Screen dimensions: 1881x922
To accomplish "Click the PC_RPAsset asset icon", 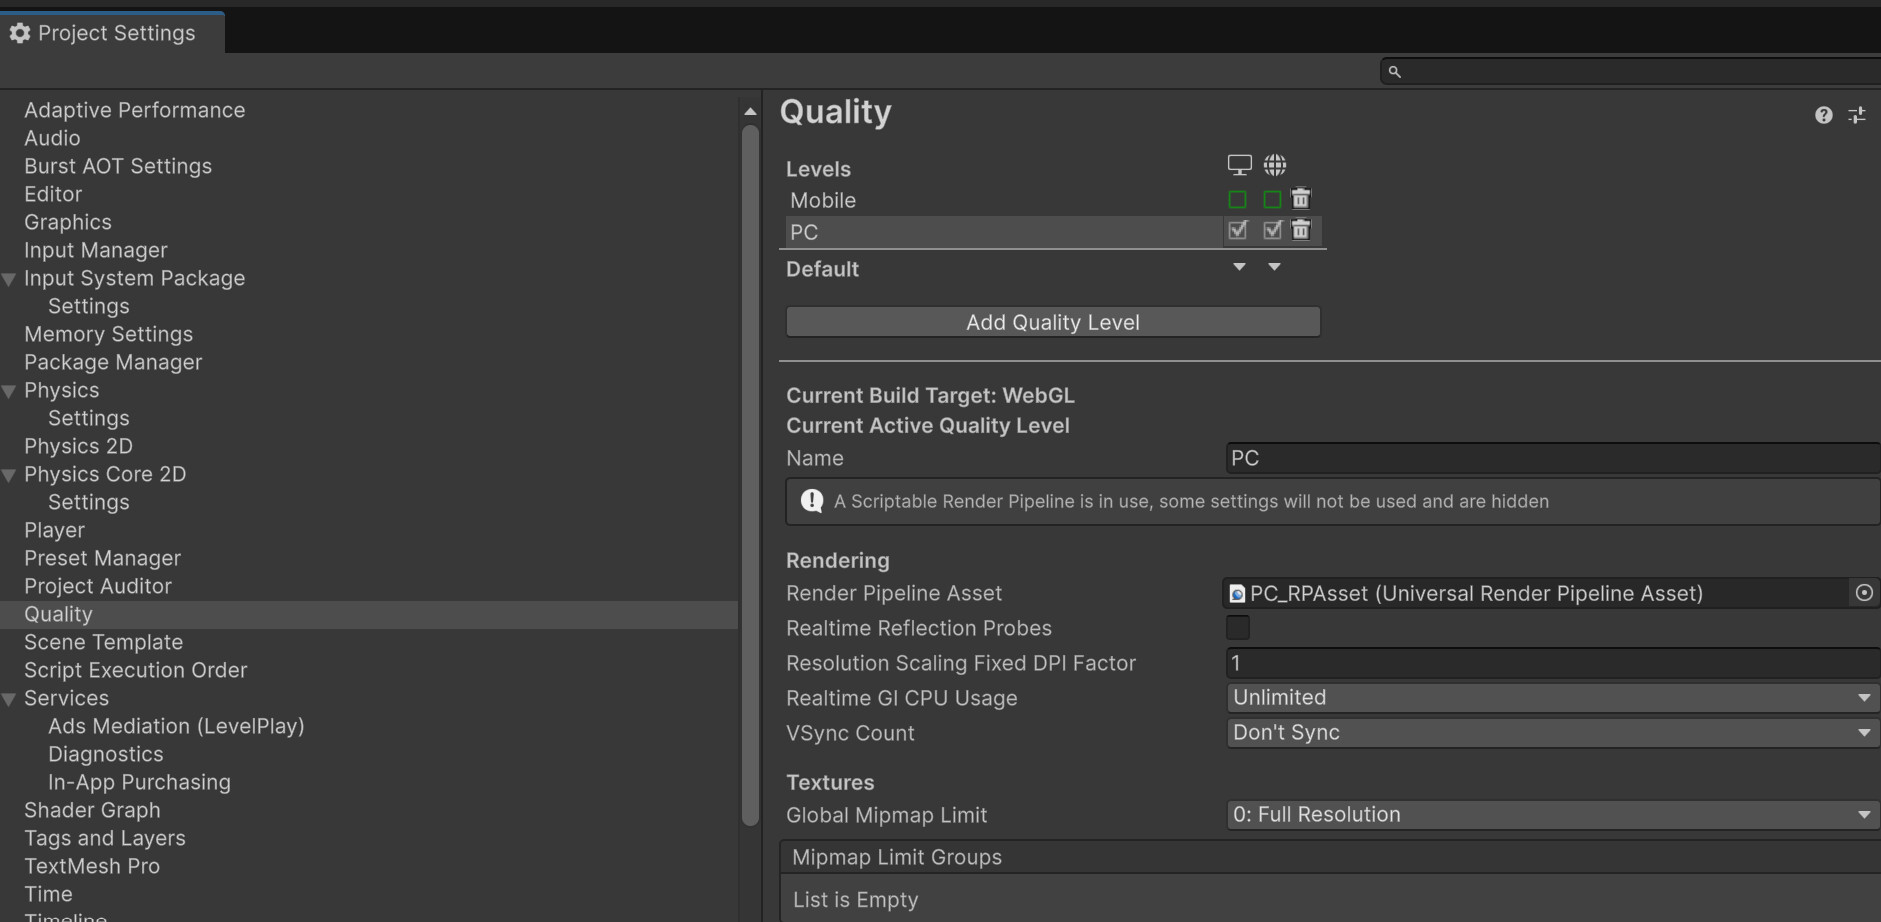I will point(1237,594).
